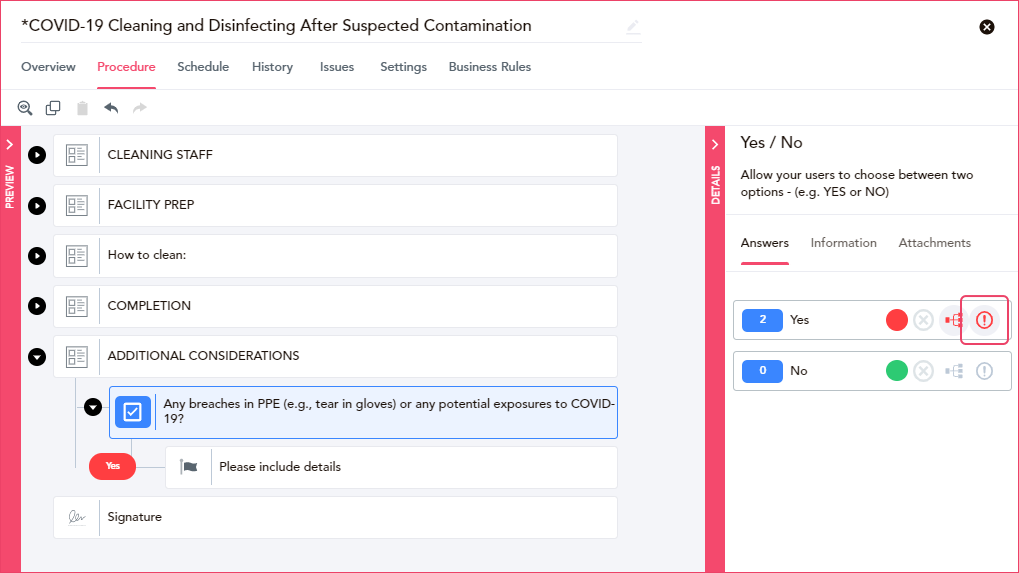This screenshot has height=573, width=1019.
Task: Click the flag-issue alert icon on Yes answer
Action: (985, 320)
